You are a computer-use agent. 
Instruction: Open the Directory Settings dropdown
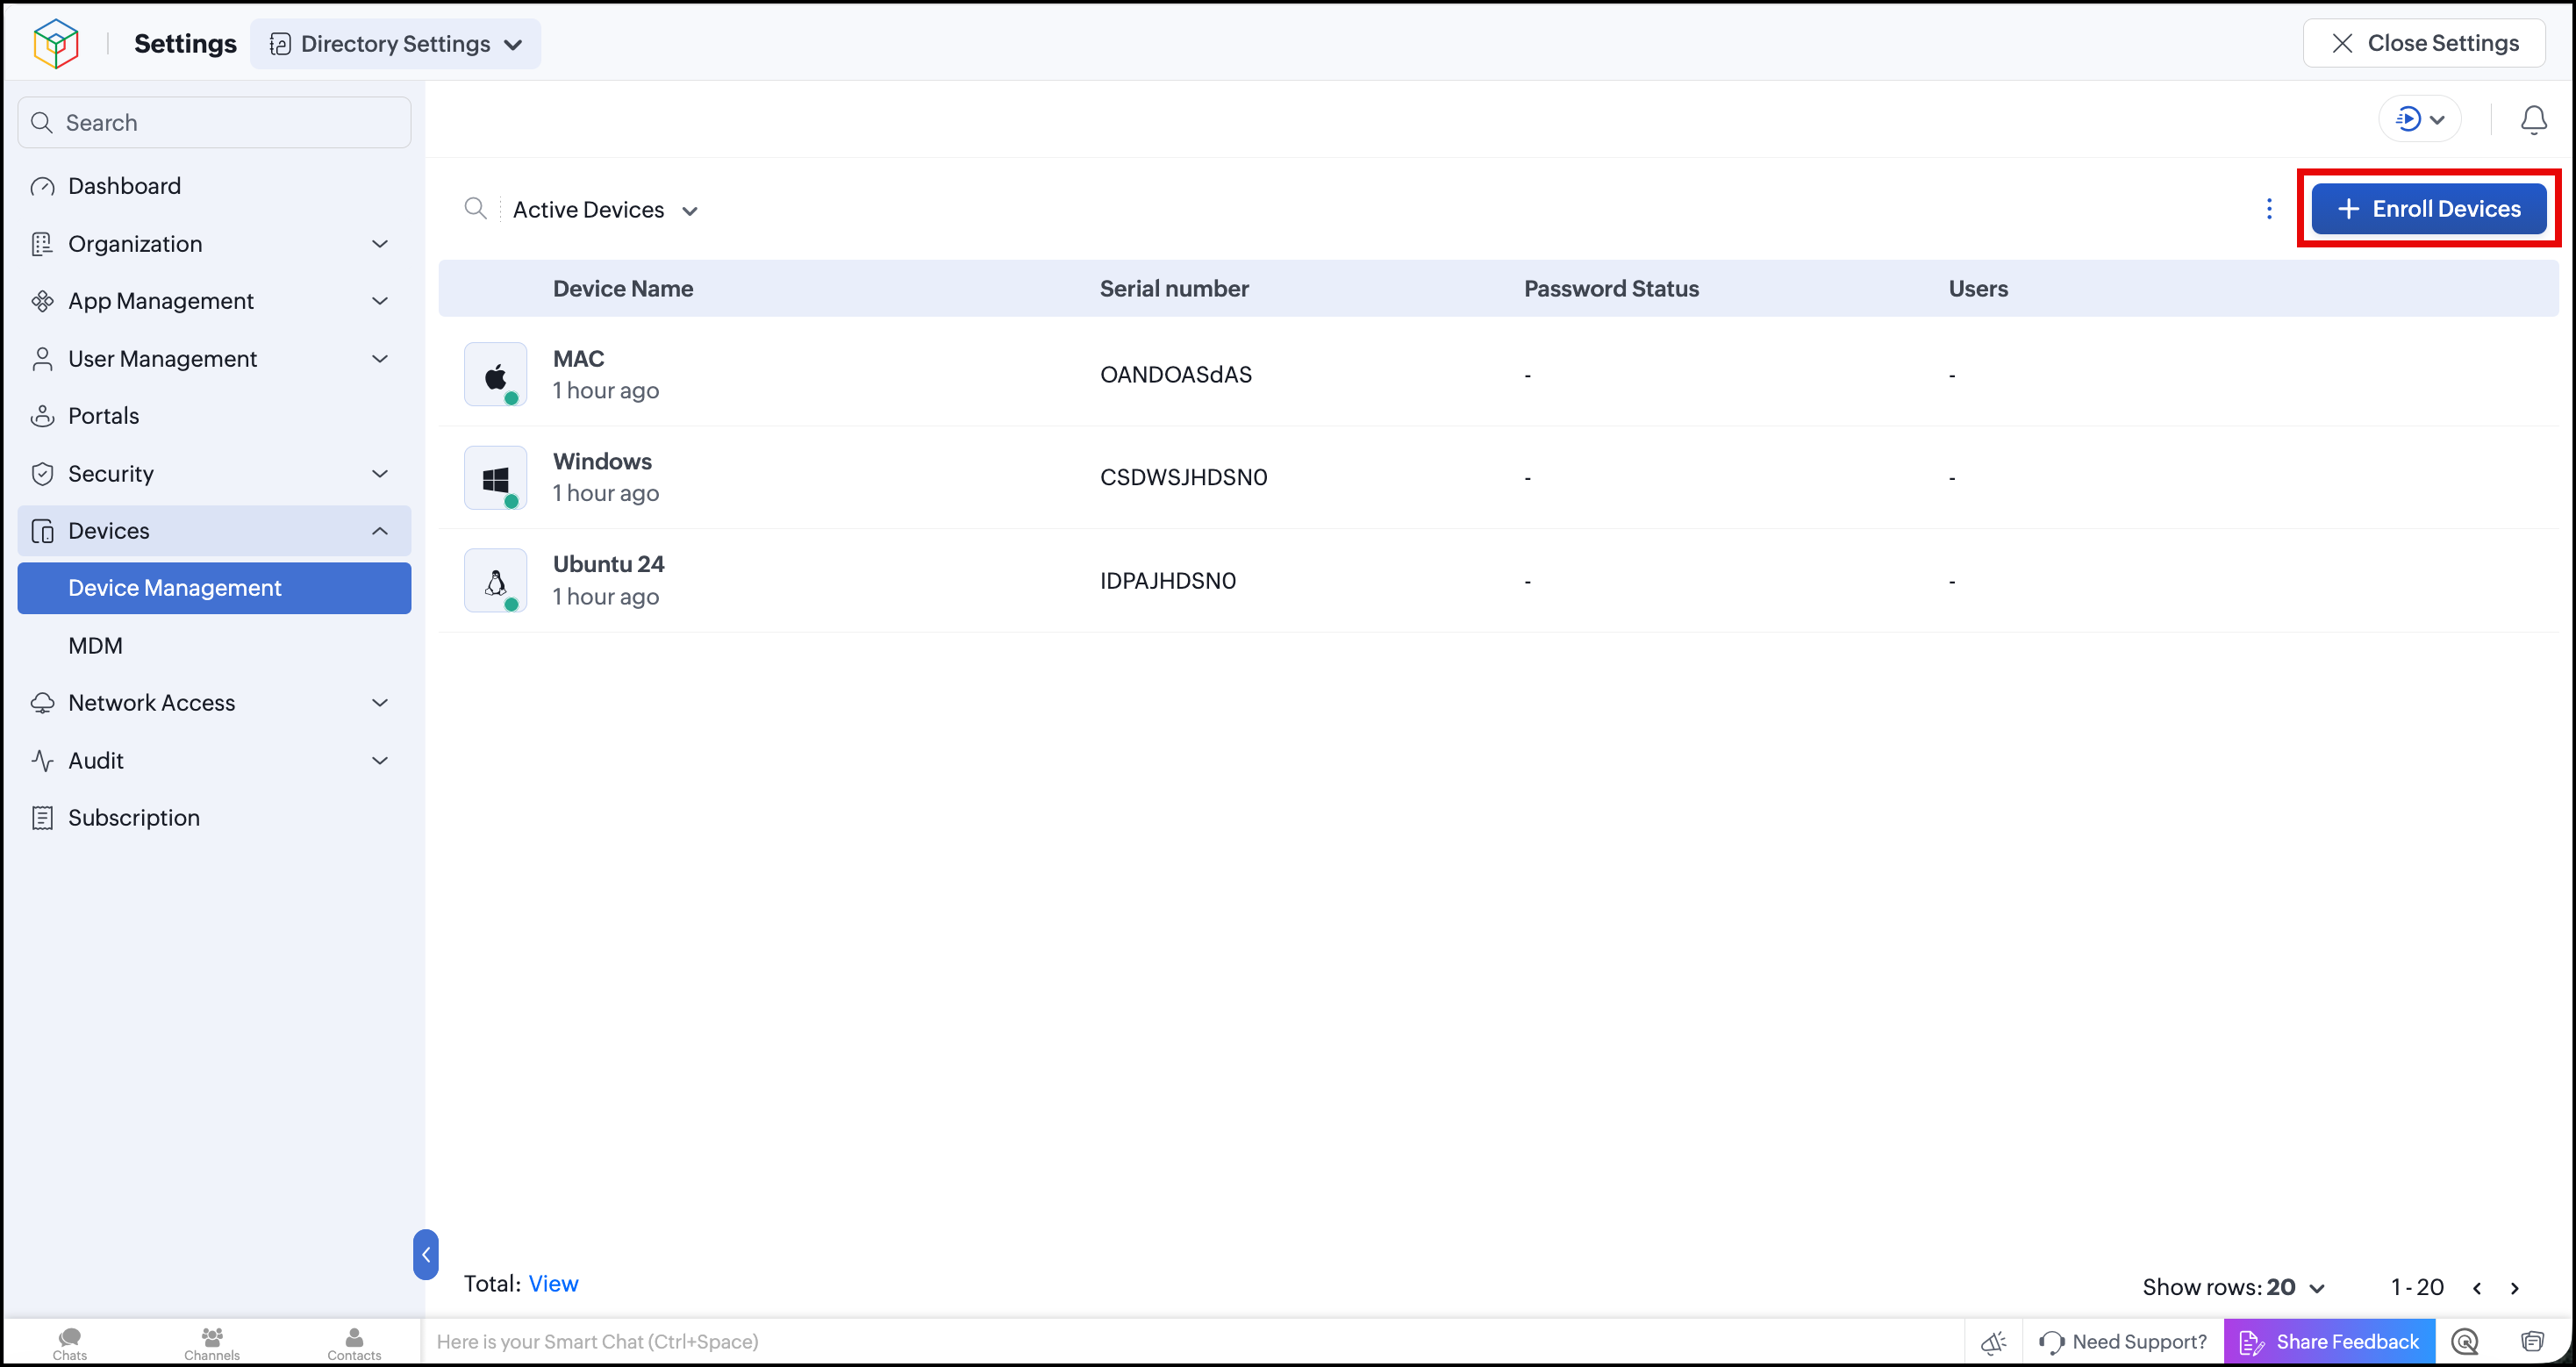click(396, 44)
